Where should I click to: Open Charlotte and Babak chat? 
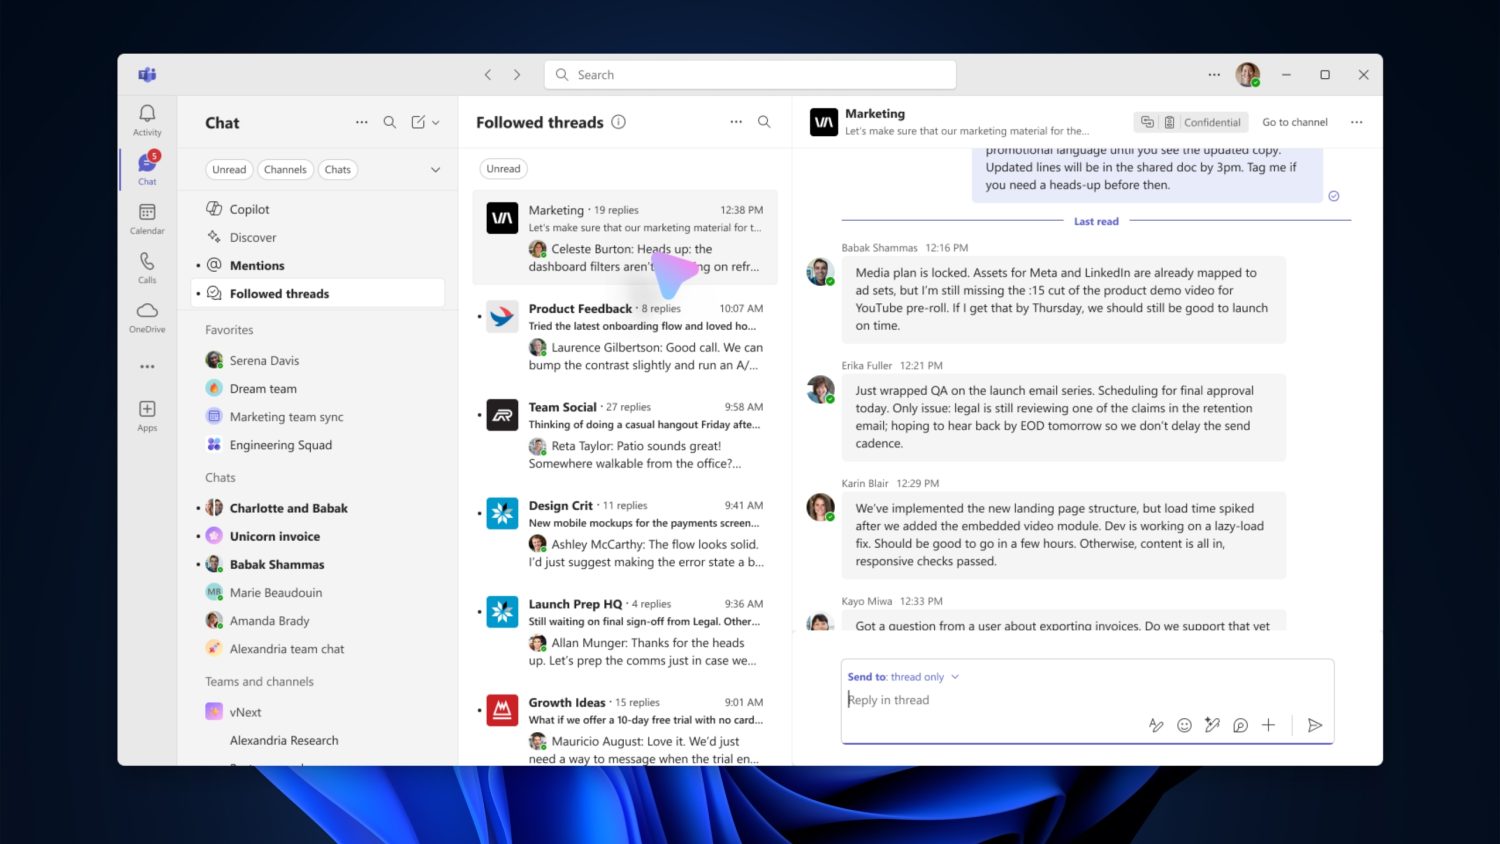point(317,508)
